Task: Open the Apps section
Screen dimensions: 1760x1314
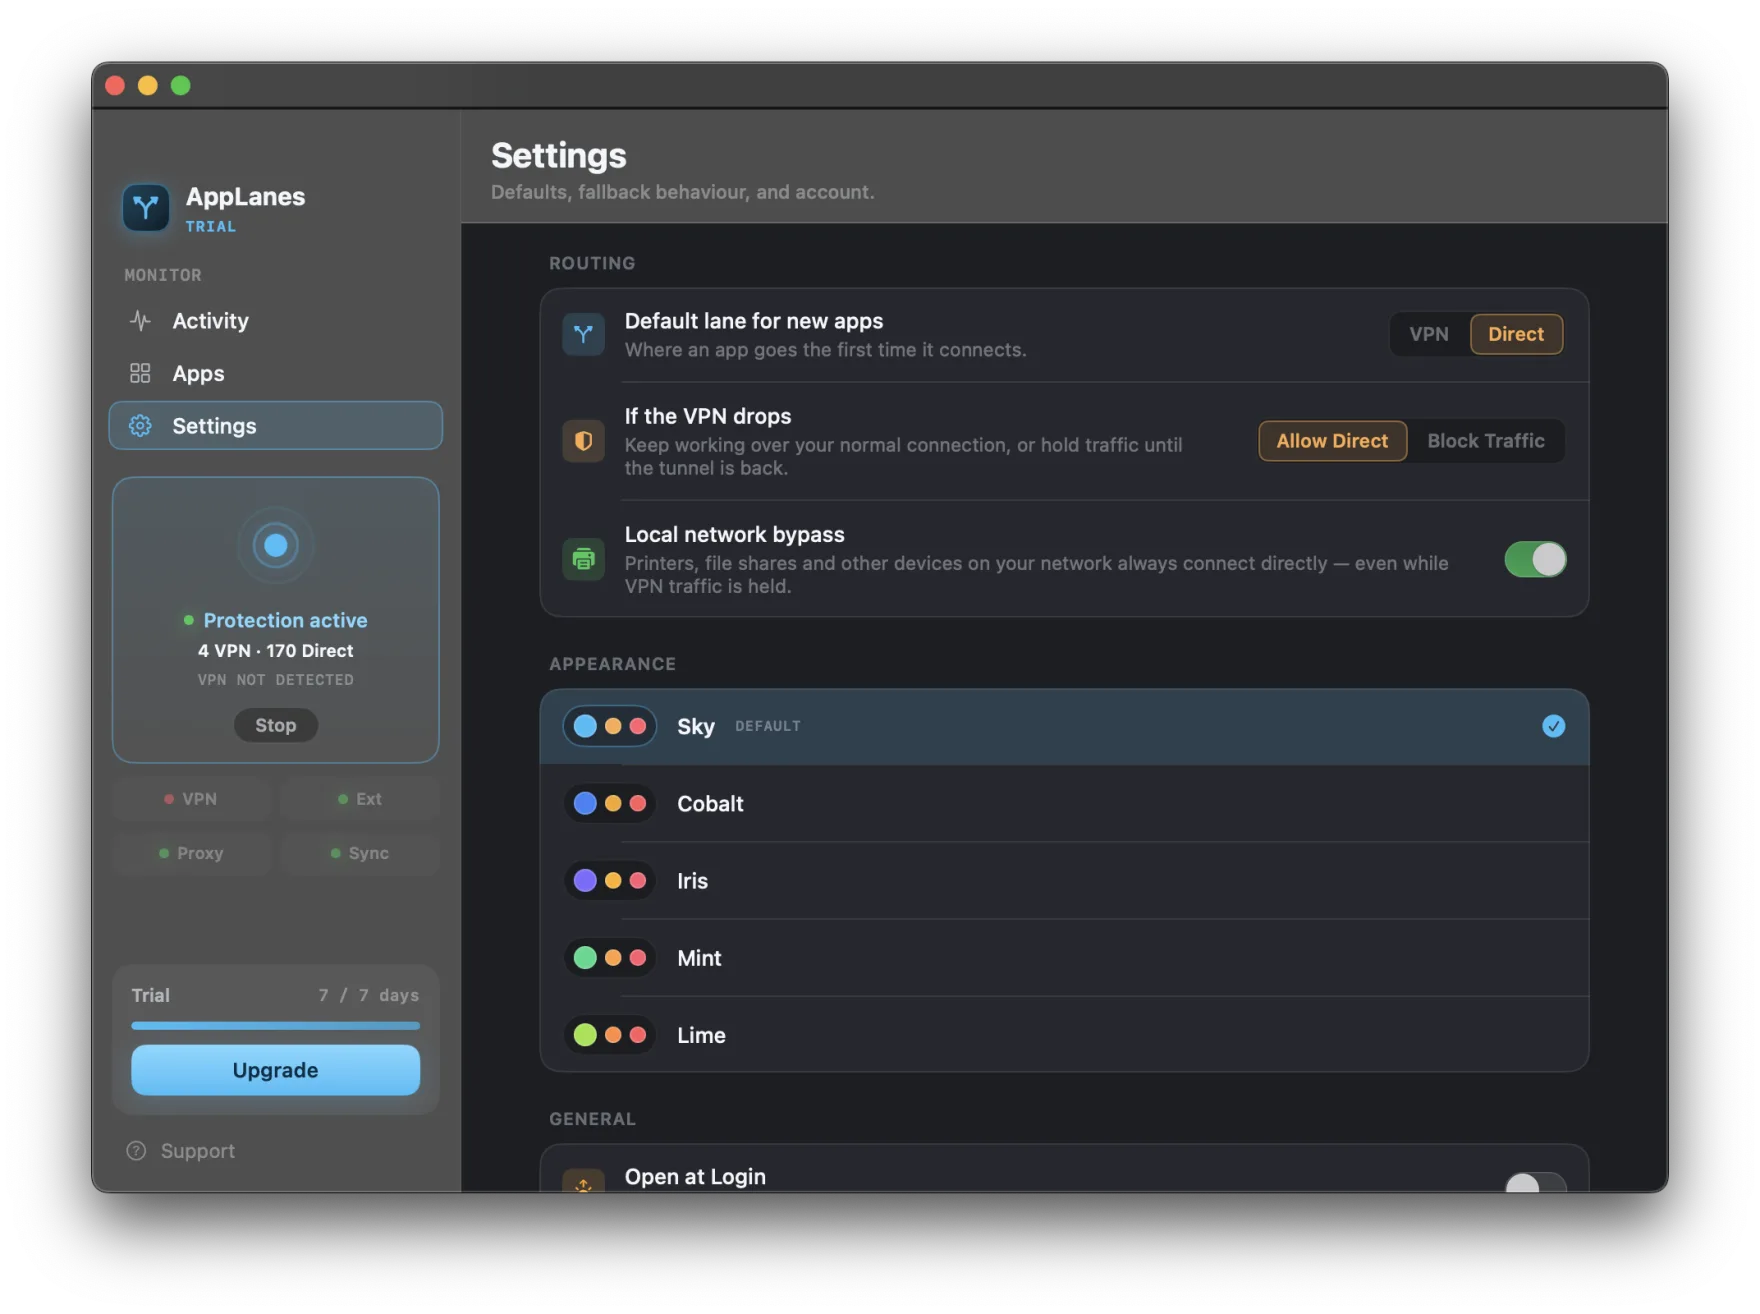Action: 276,373
